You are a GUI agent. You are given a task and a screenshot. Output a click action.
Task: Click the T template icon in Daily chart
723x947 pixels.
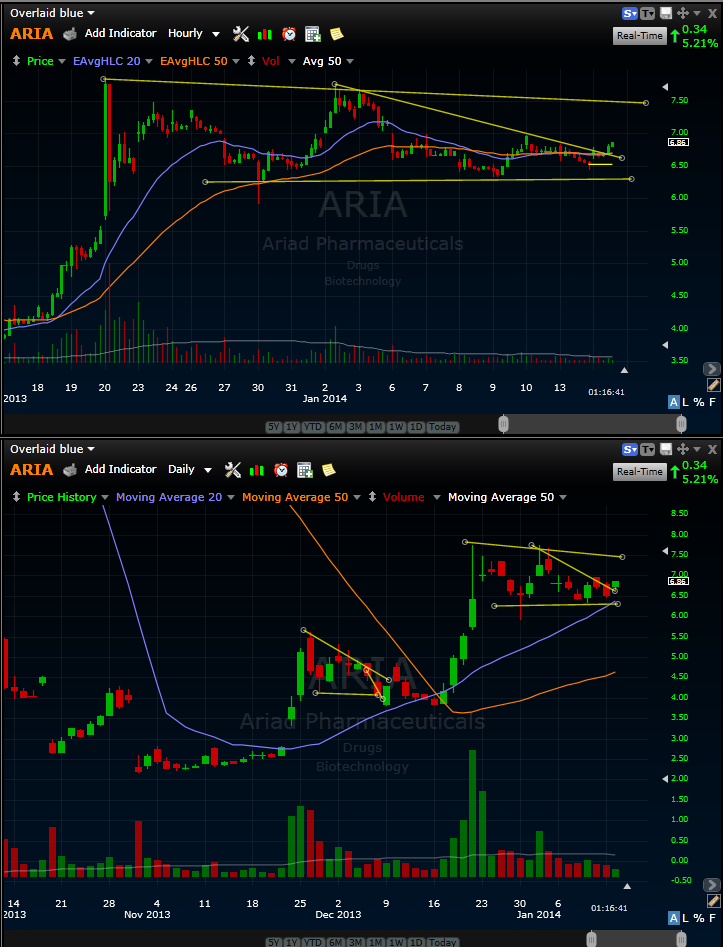point(647,449)
